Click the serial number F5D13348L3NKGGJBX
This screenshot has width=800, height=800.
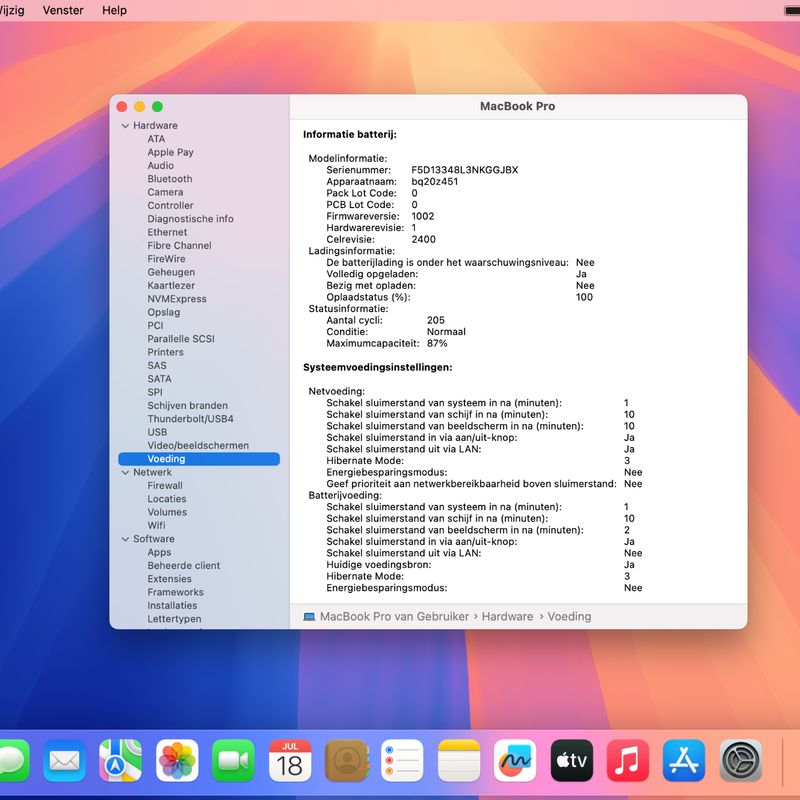pyautogui.click(x=465, y=170)
